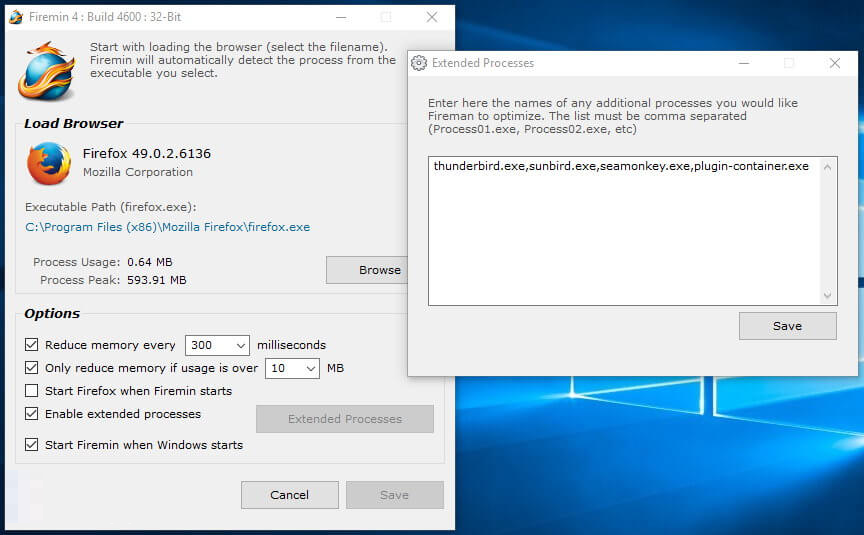864x535 pixels.
Task: Close the Extended Processes dialog
Action: (835, 63)
